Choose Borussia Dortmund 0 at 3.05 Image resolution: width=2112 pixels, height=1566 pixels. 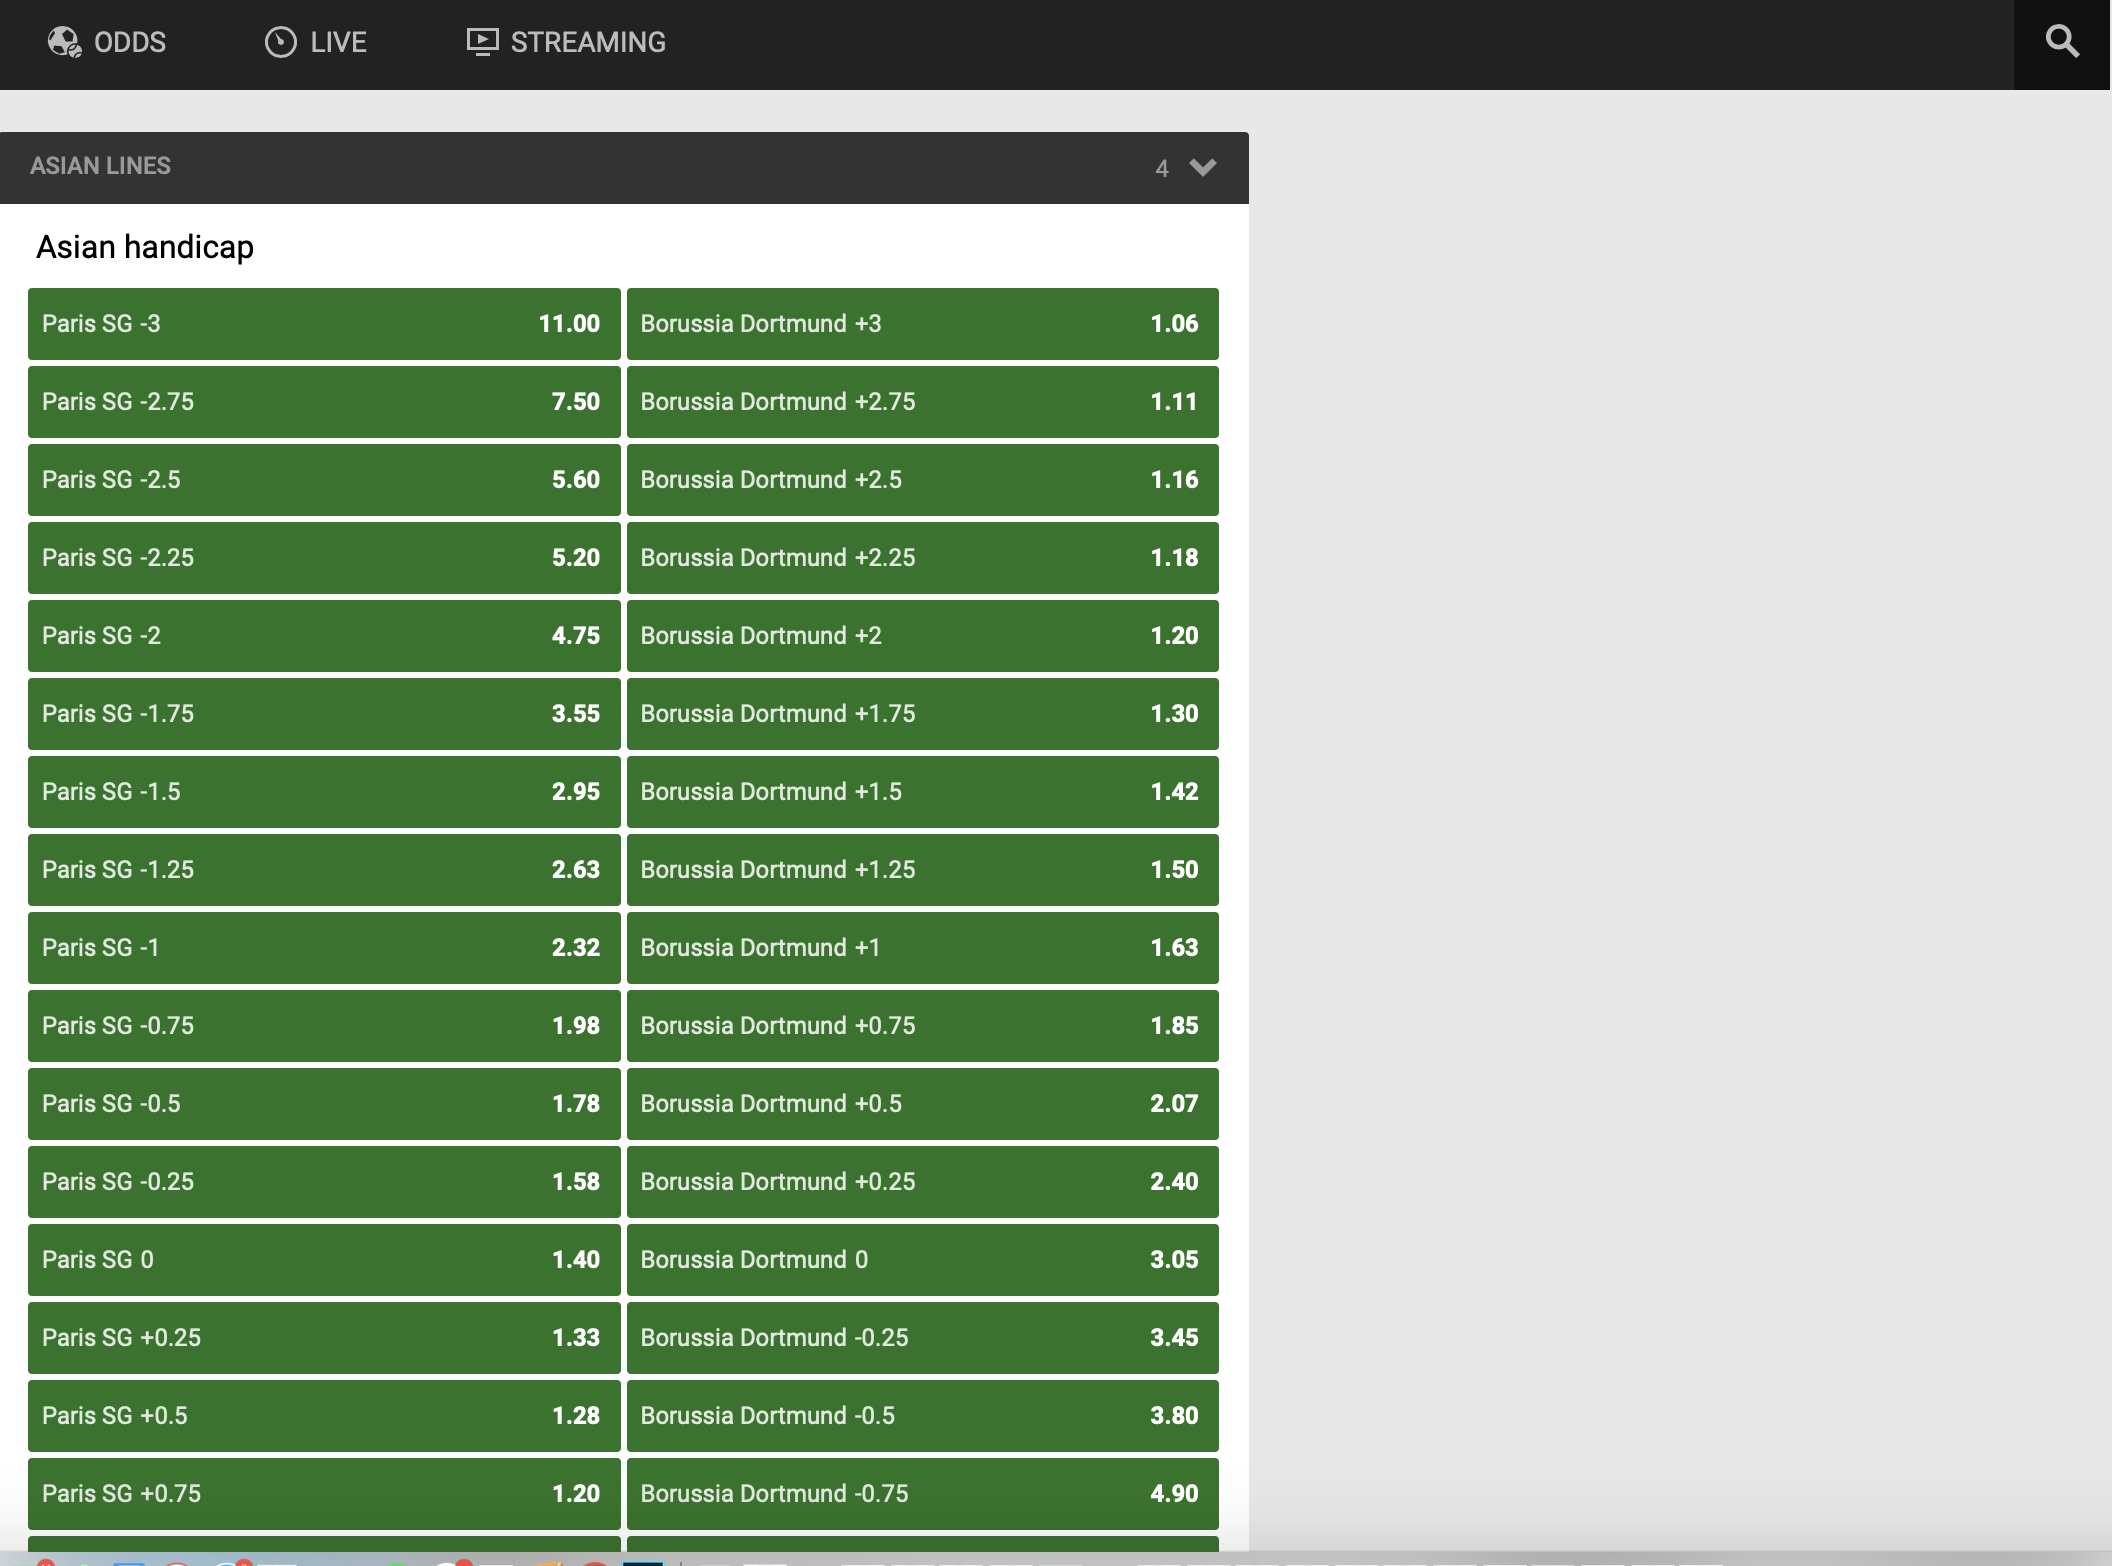tap(921, 1259)
